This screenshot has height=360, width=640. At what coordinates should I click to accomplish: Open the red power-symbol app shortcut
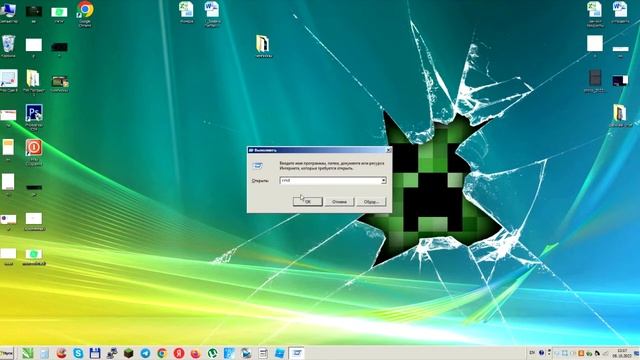coord(34,152)
